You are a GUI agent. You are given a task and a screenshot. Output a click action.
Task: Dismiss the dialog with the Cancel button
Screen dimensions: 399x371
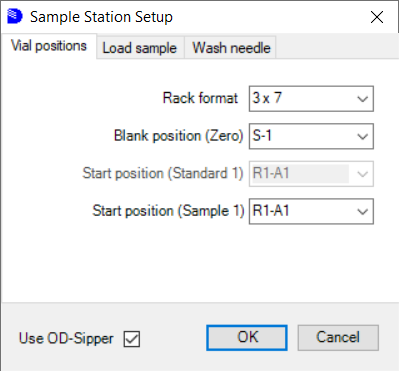pos(338,338)
